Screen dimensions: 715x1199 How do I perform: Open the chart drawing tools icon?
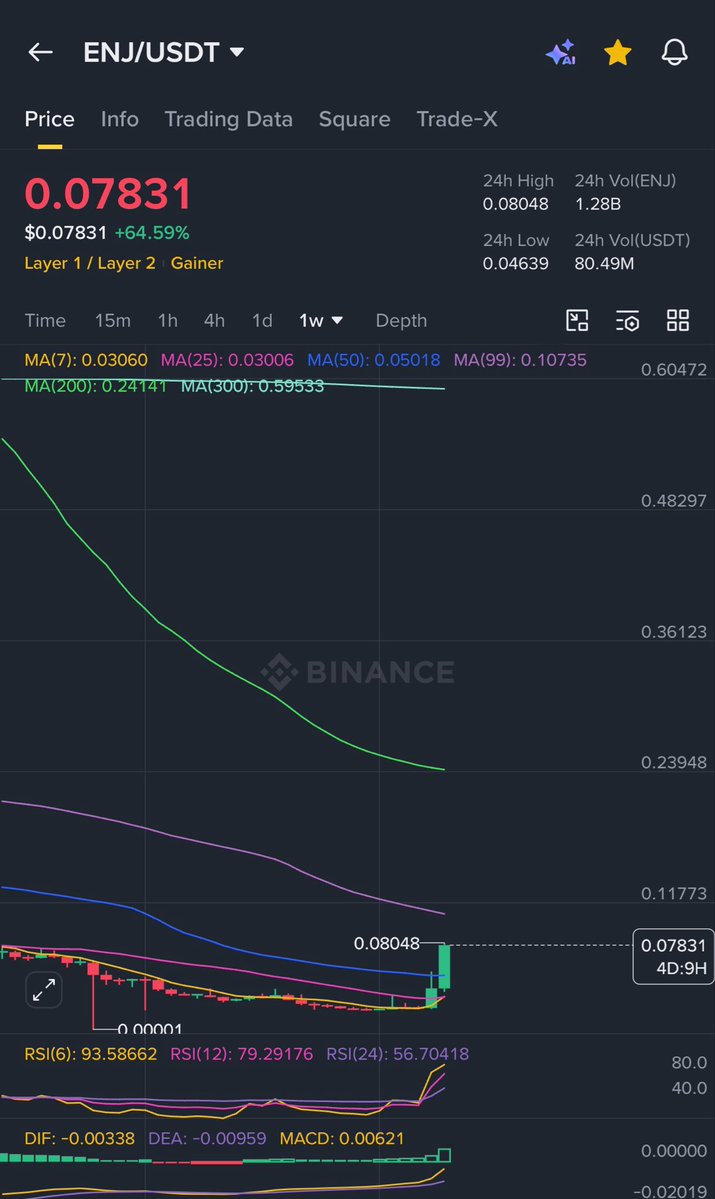577,320
